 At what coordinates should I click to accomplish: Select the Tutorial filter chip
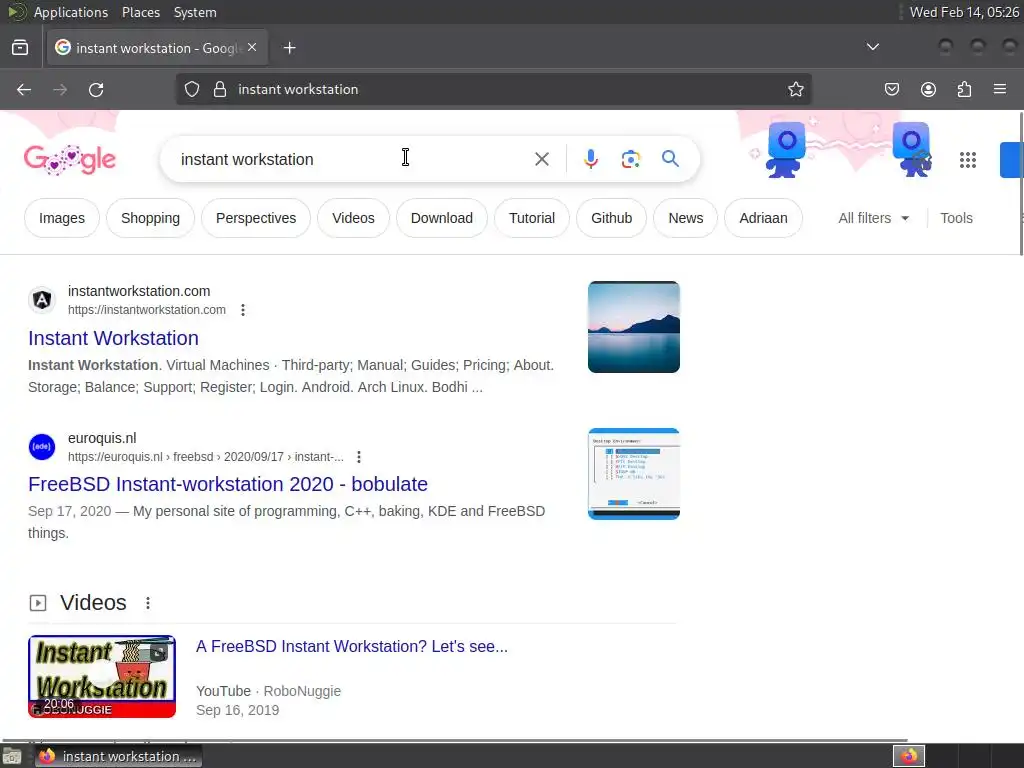[532, 218]
